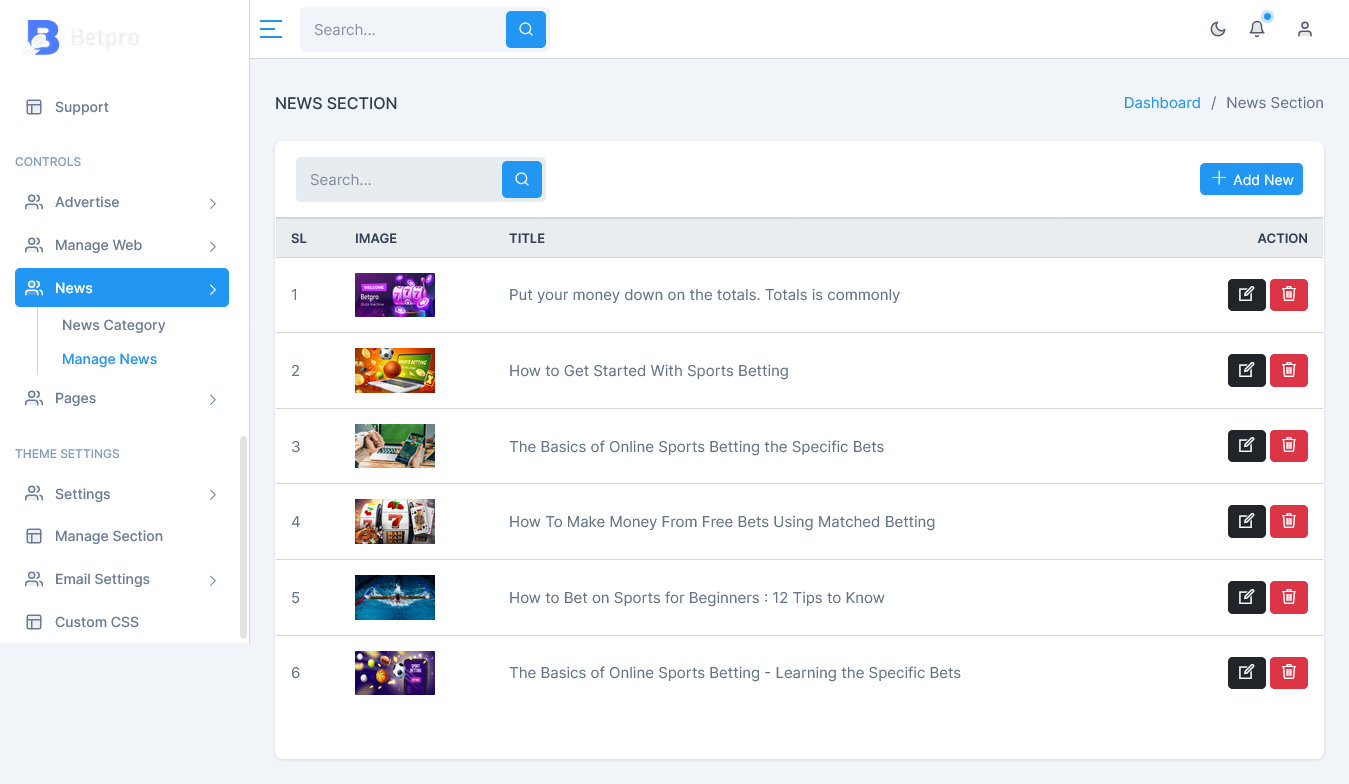This screenshot has width=1349, height=784.
Task: Click the casino cards thumbnail in row 4
Action: [x=395, y=522]
